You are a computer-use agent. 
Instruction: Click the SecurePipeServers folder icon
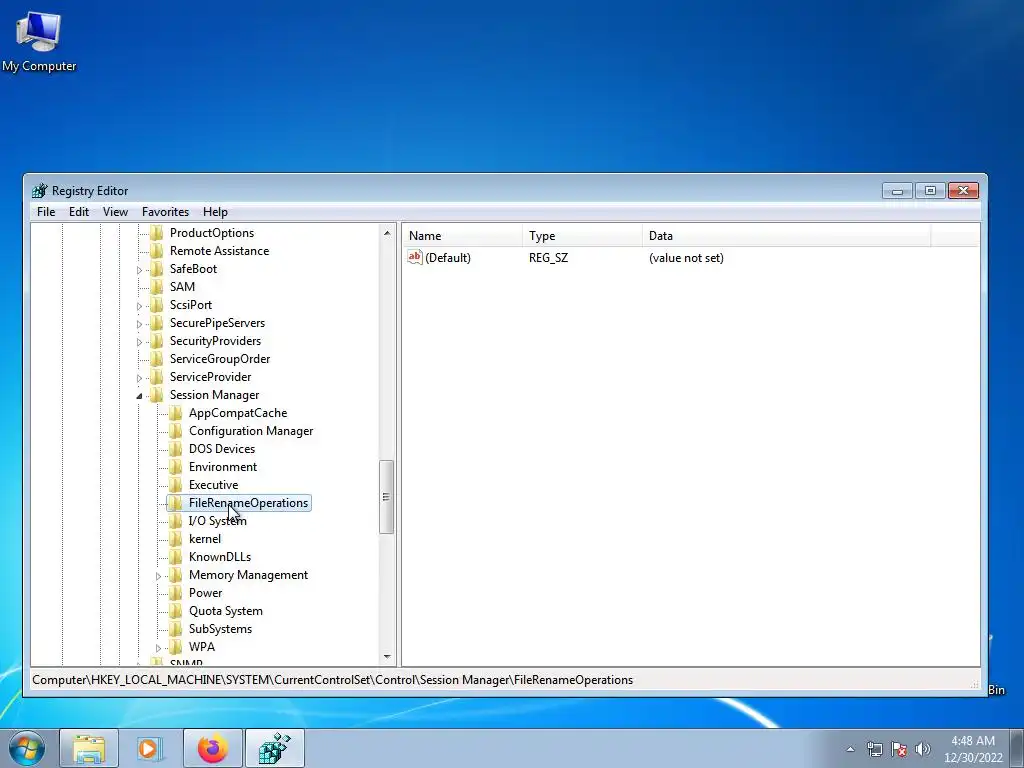point(157,323)
